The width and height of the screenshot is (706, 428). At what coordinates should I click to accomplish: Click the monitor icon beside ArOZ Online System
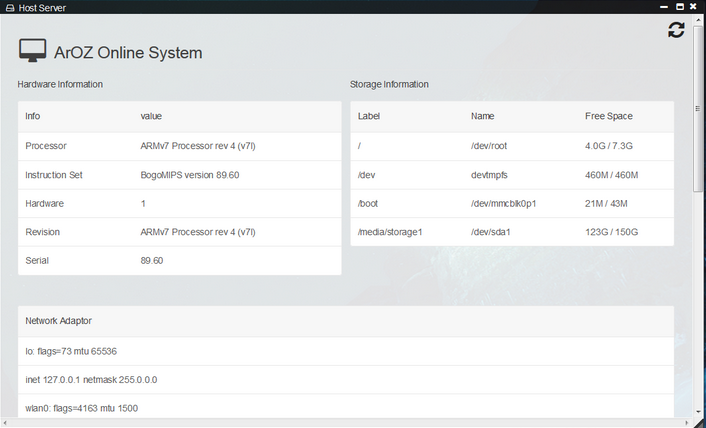[32, 52]
